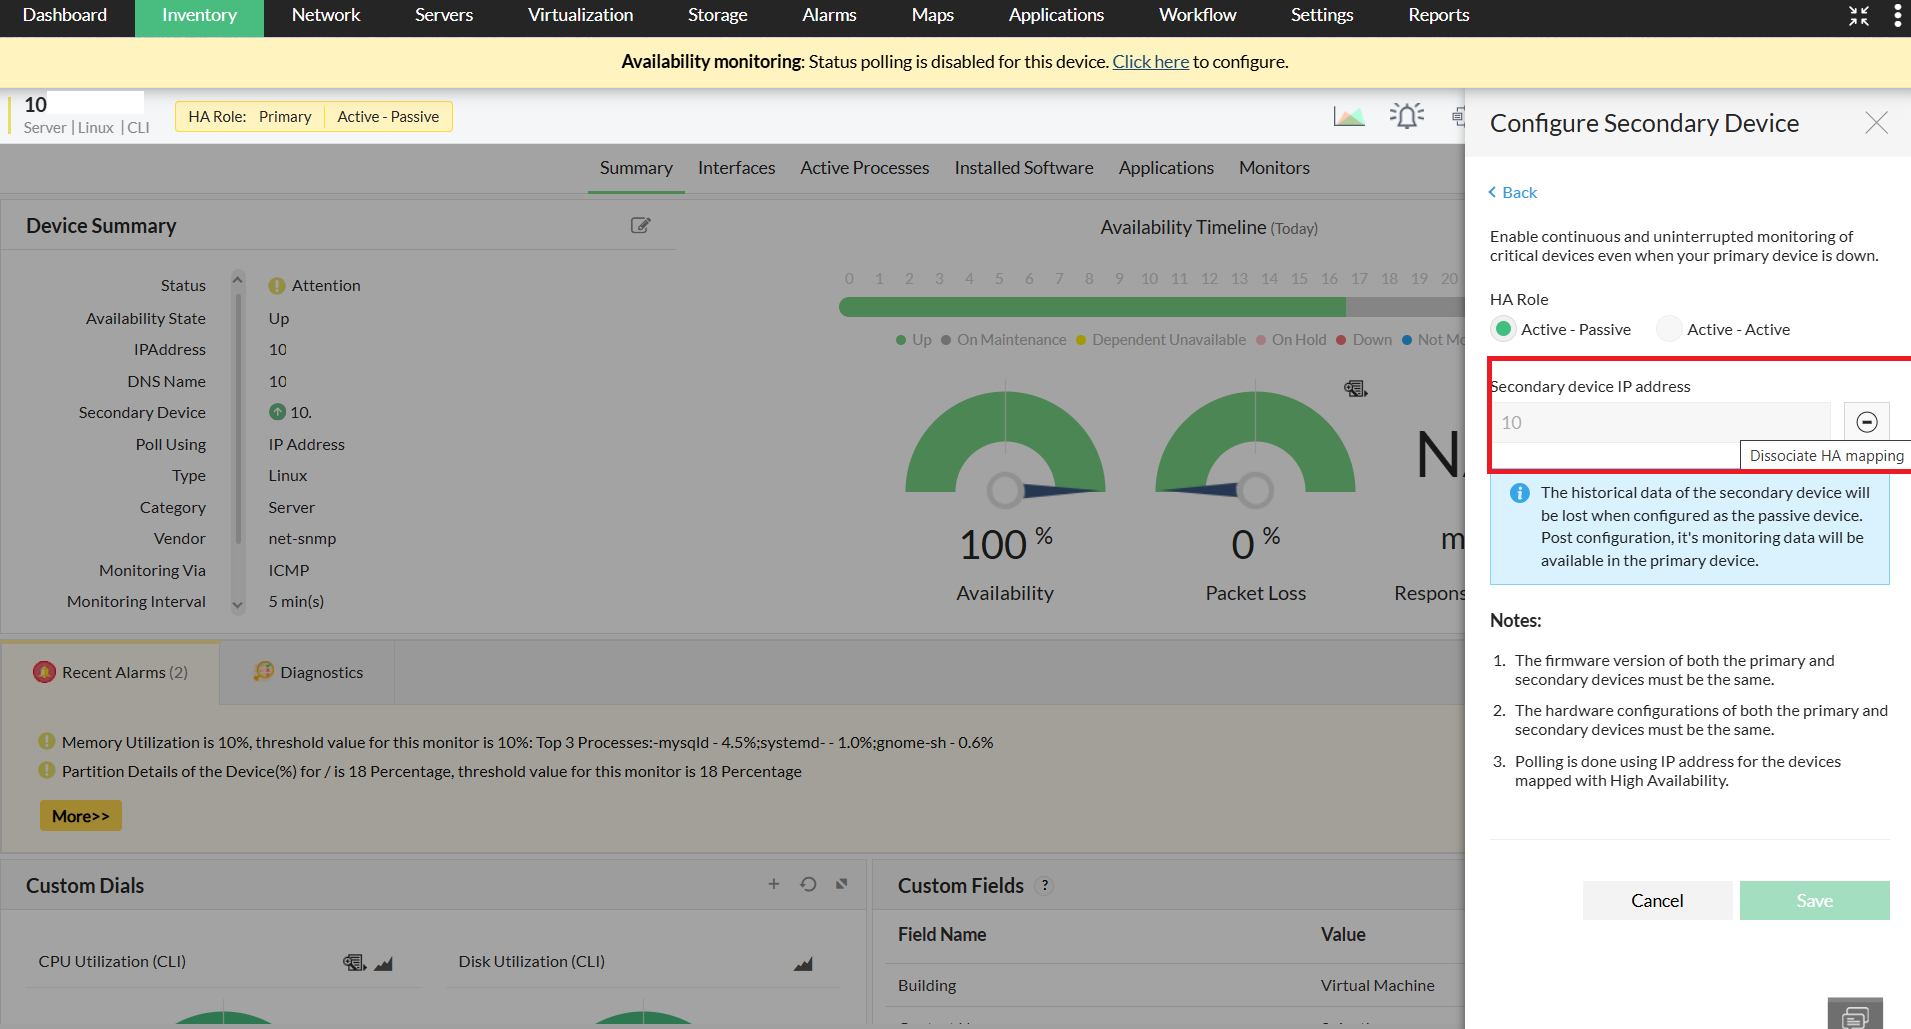
Task: Switch to the Interfaces tab
Action: click(736, 168)
